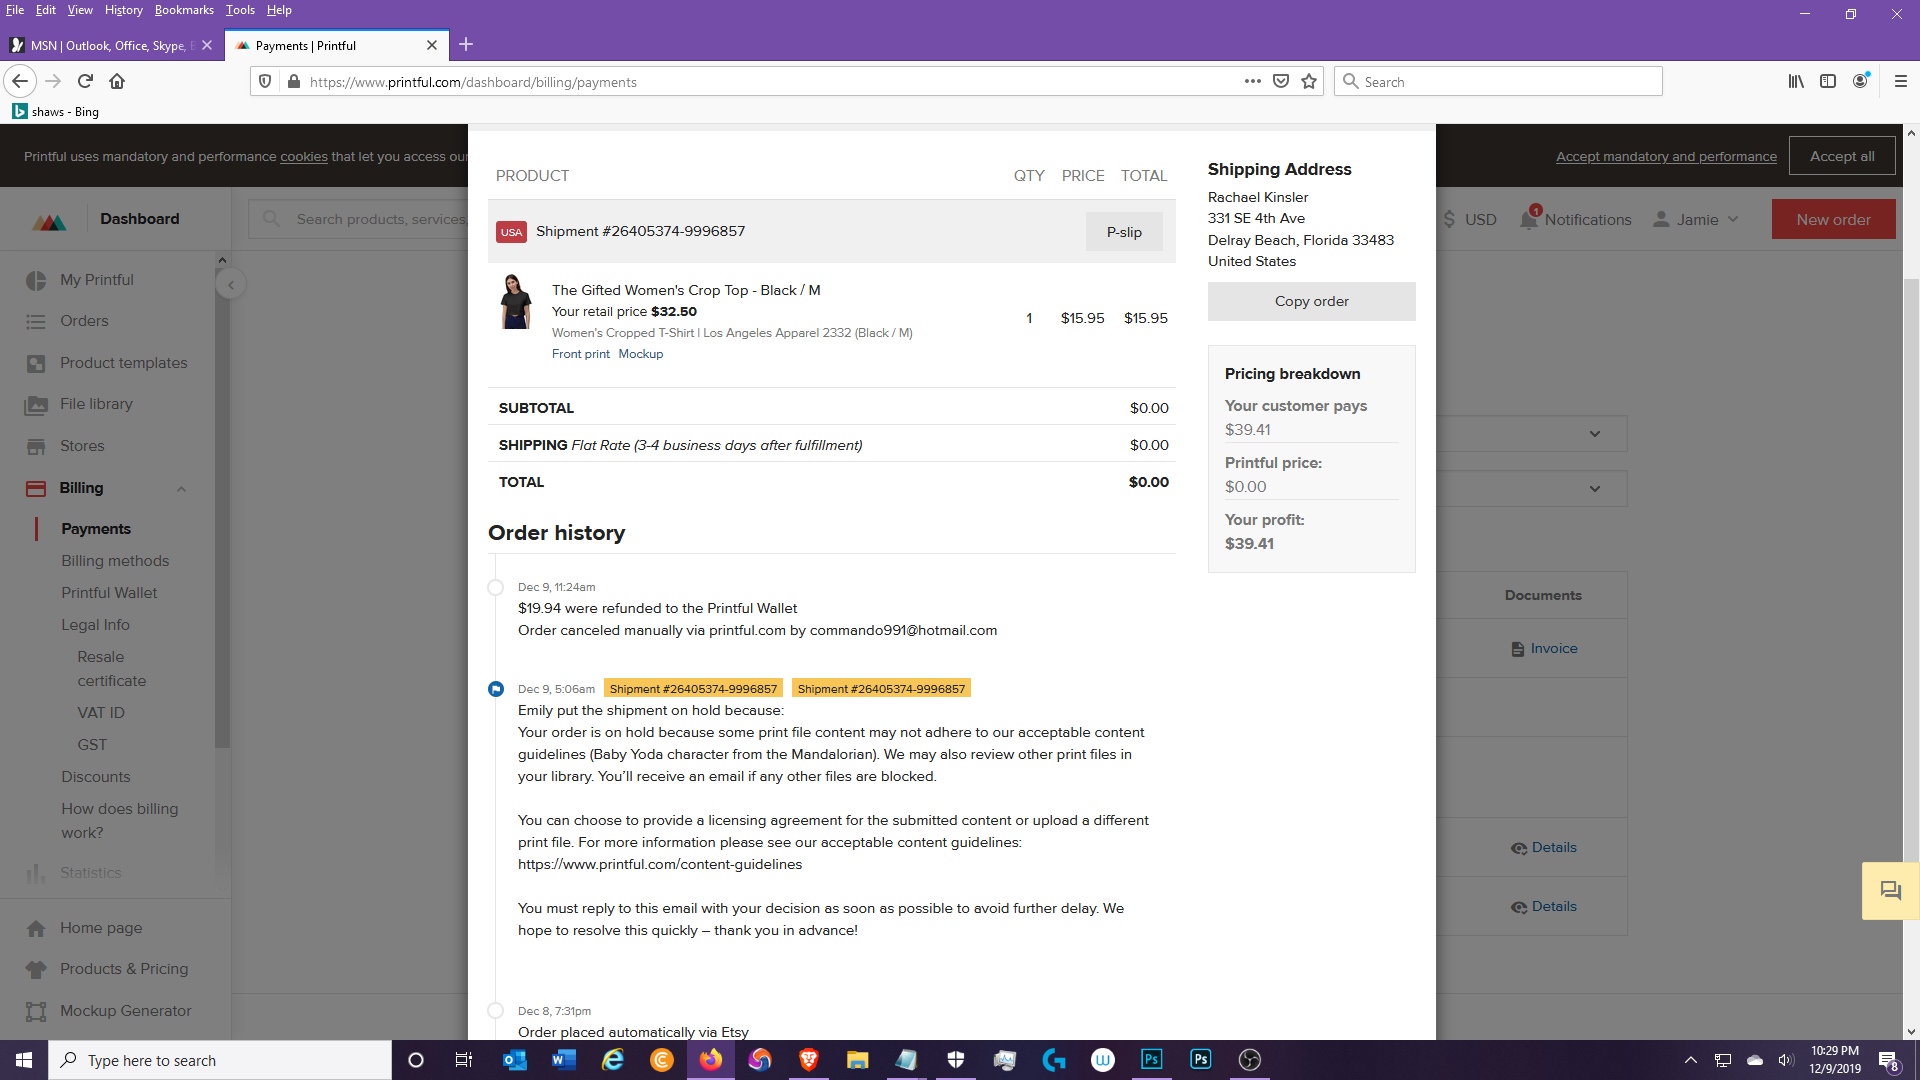Open the Billing section icon
The image size is (1920, 1080).
click(x=36, y=488)
